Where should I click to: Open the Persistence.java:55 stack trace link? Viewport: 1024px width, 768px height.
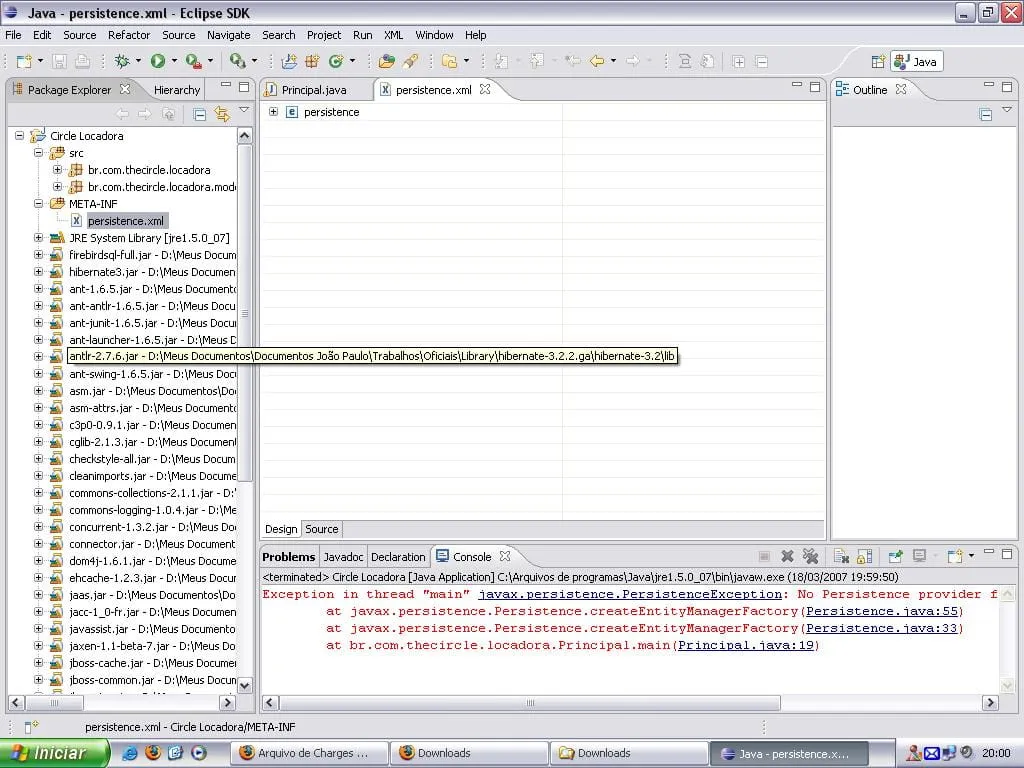[882, 611]
